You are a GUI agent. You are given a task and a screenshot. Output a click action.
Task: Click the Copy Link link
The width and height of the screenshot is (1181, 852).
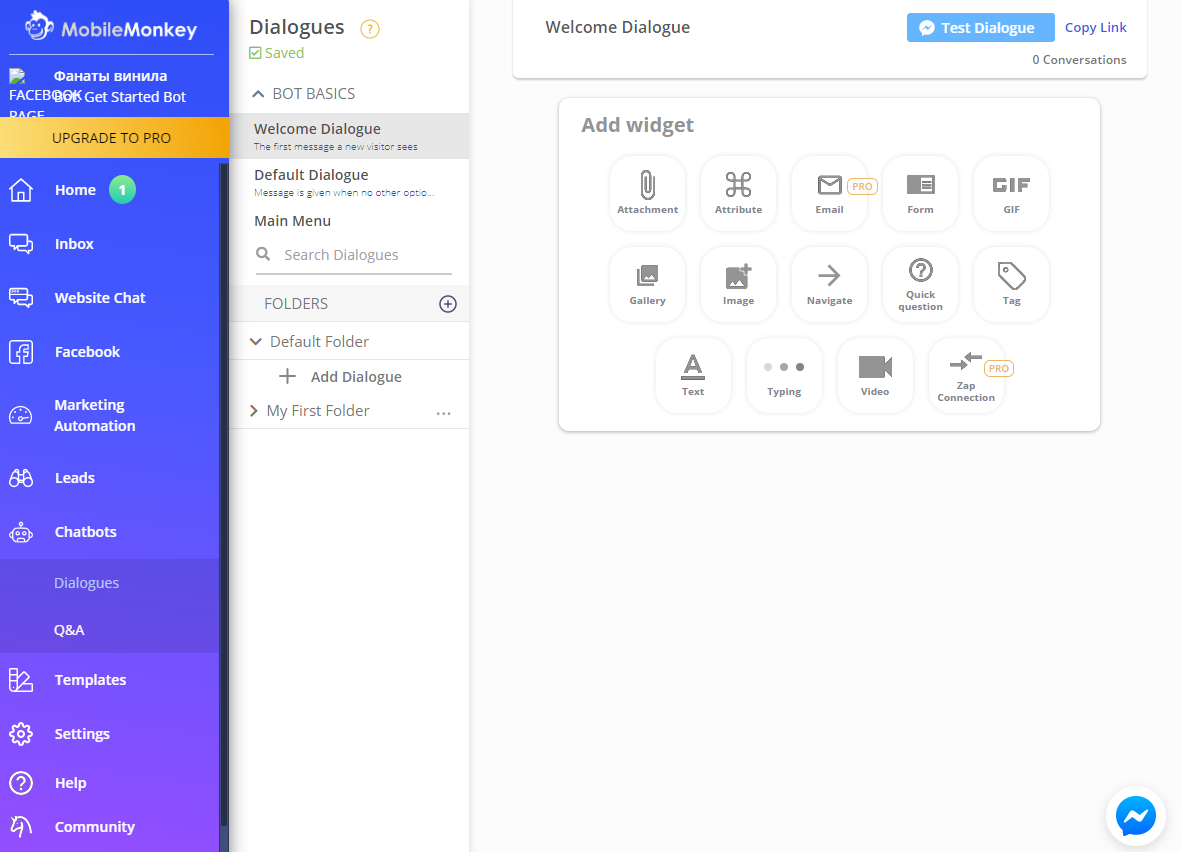[1095, 28]
